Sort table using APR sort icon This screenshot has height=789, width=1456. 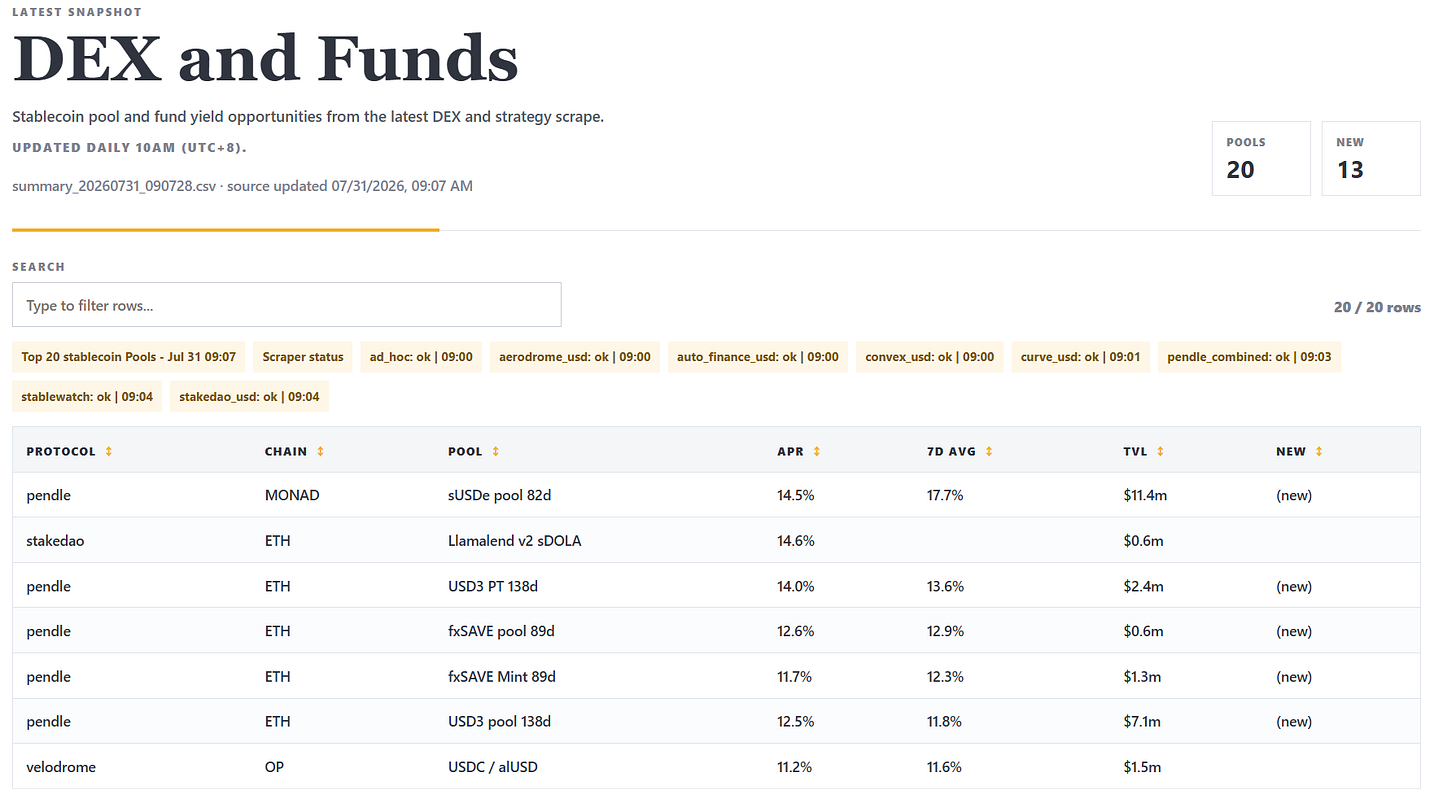click(x=816, y=452)
